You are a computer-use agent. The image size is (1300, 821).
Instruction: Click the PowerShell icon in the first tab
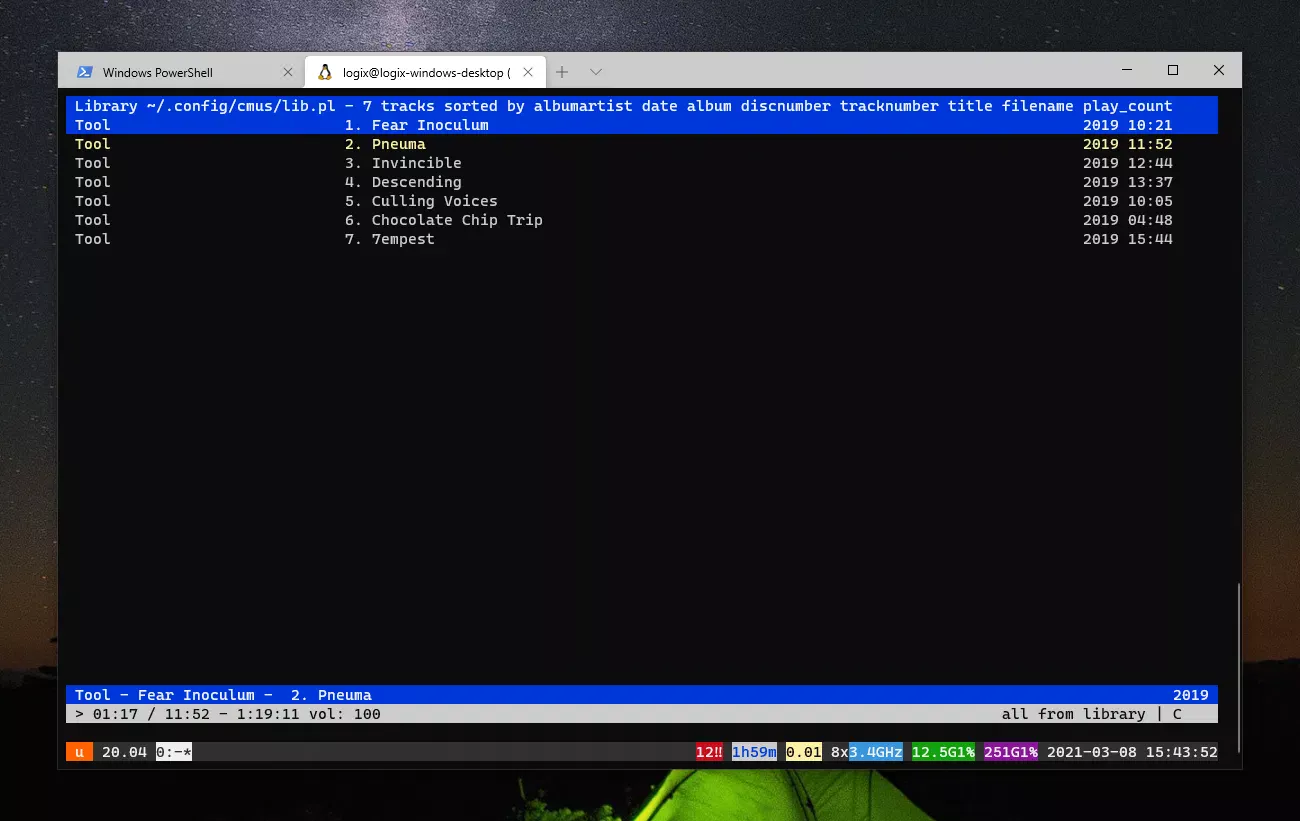(x=85, y=72)
